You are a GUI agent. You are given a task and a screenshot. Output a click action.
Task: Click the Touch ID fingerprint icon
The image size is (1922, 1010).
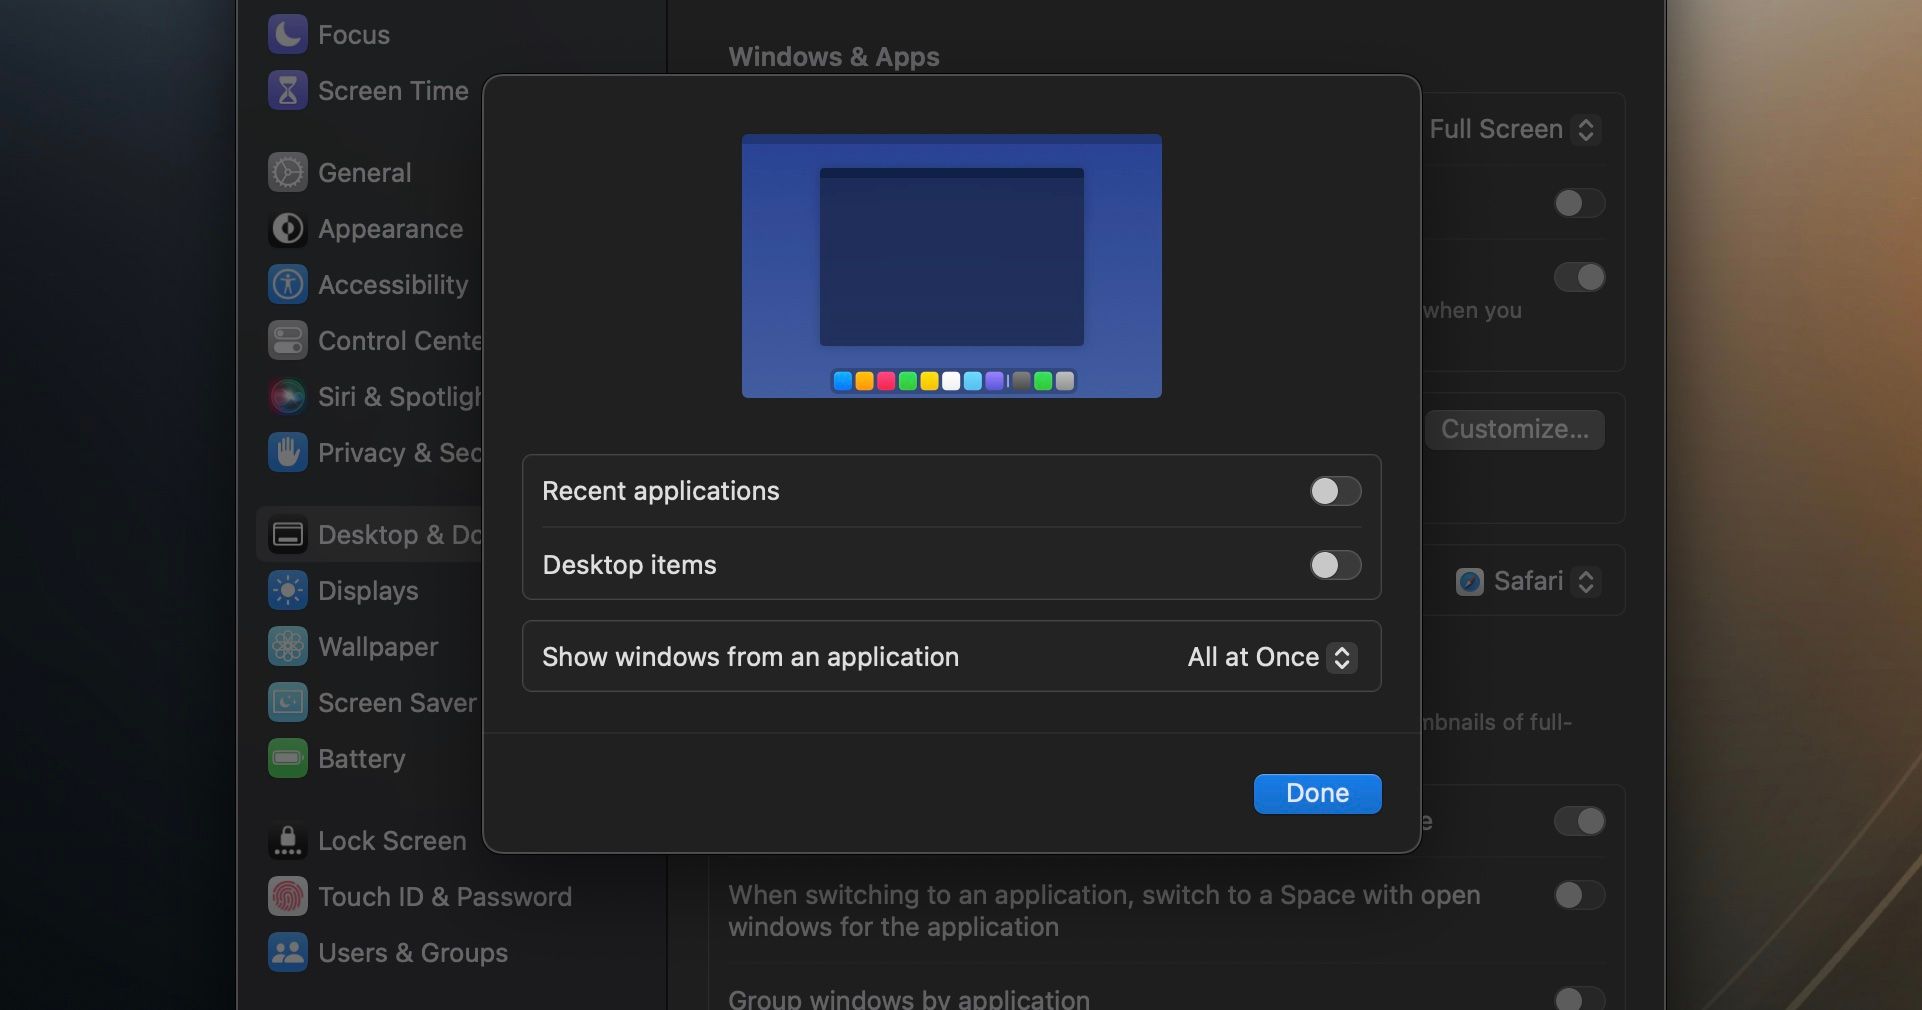(287, 897)
